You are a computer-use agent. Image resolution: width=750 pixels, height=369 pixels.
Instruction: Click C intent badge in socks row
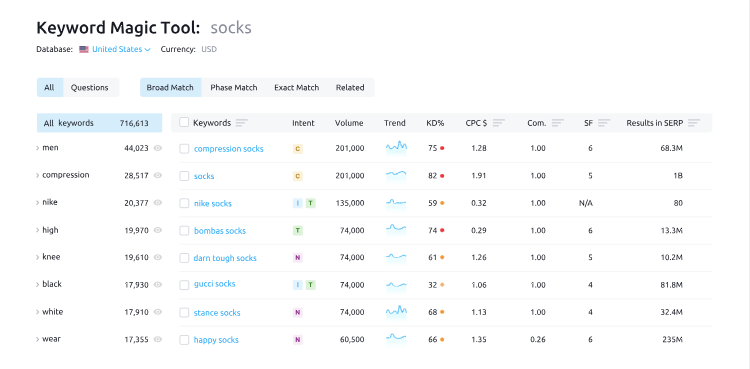(298, 176)
